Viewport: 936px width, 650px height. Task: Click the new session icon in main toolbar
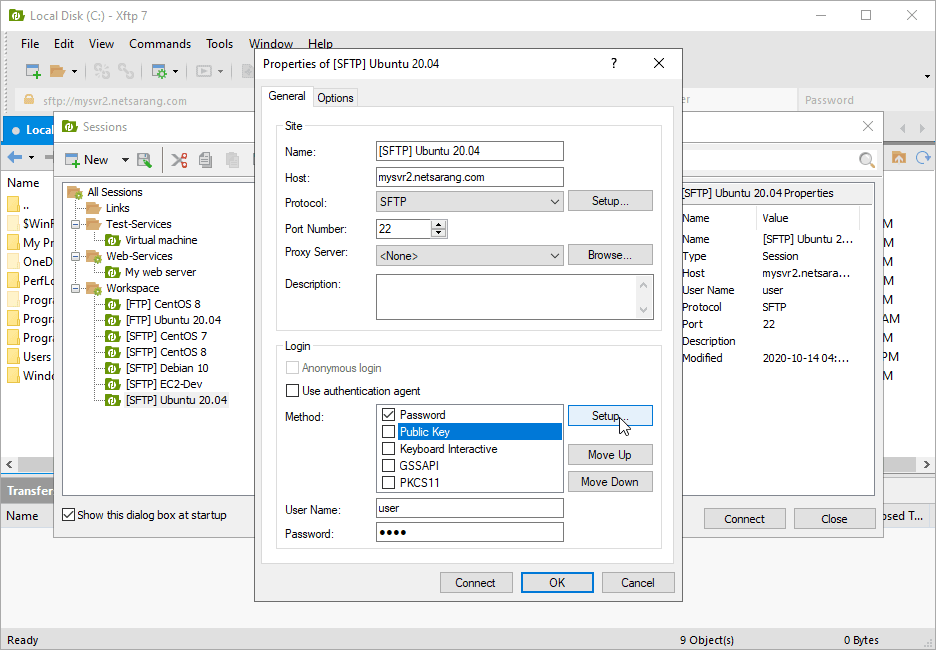tap(33, 72)
